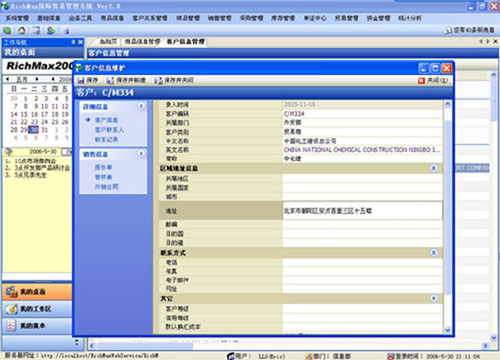Click the 地址 address input field
This screenshot has height=360, width=500.
[x=362, y=210]
